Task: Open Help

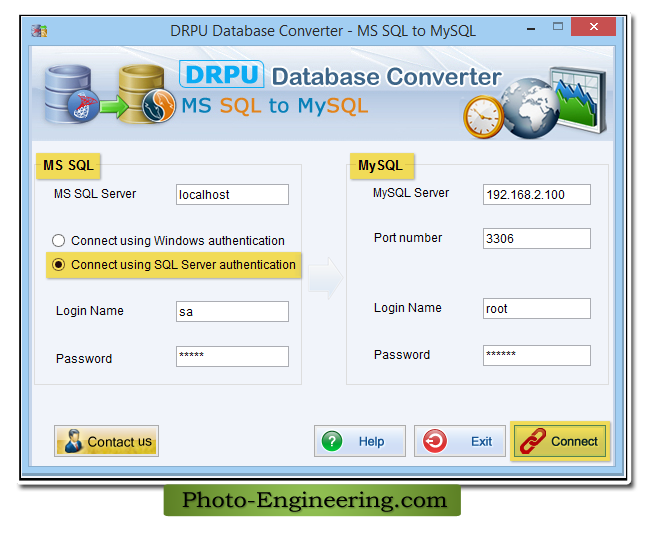Action: pyautogui.click(x=360, y=441)
